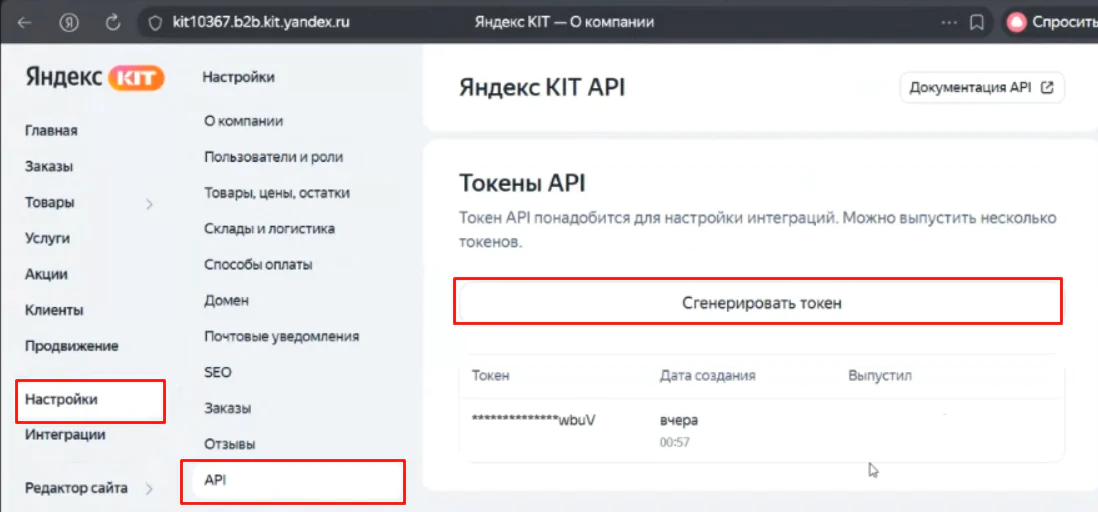Select Настройки in the left sidebar
The width and height of the screenshot is (1098, 512).
click(90, 401)
